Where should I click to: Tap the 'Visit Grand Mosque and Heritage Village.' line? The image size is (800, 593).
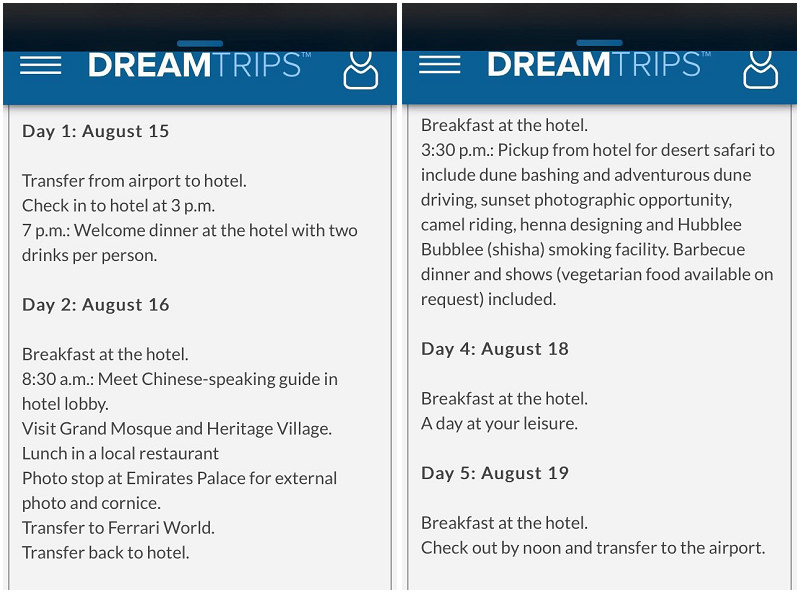177,428
